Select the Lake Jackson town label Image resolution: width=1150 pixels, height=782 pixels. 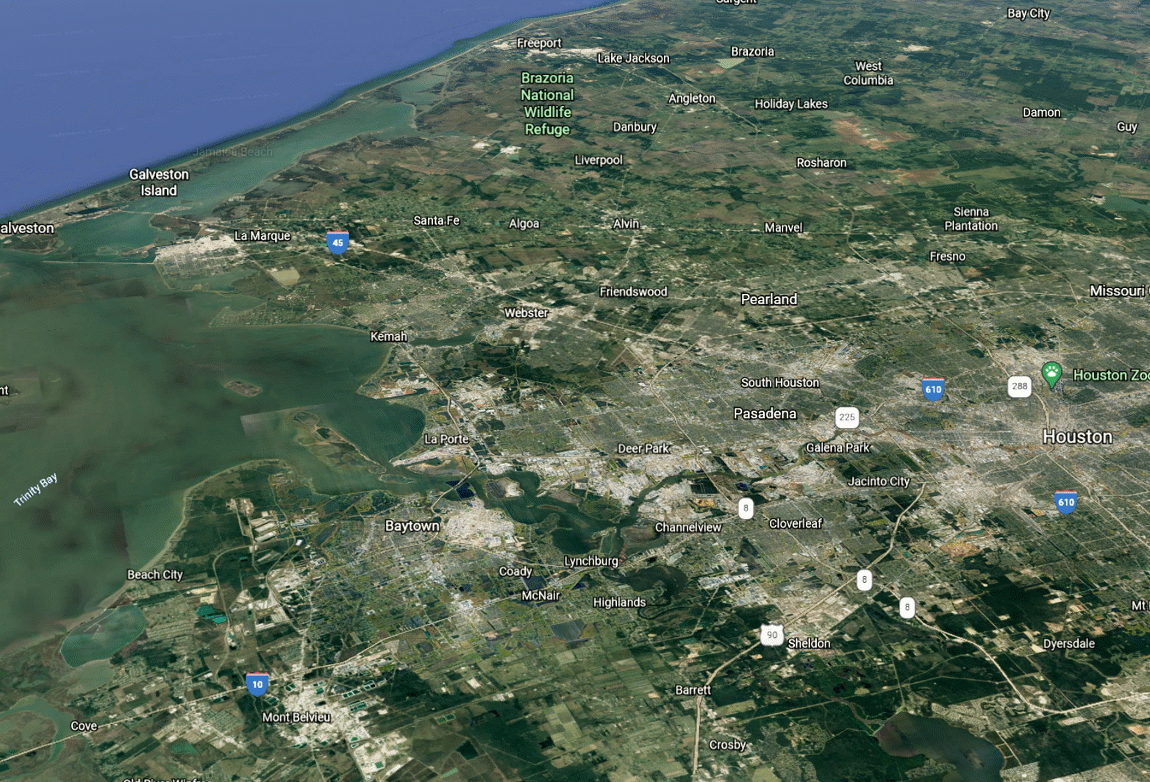(x=633, y=59)
